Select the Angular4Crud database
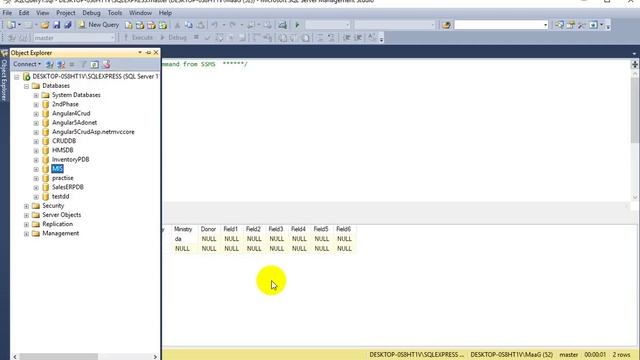 pyautogui.click(x=71, y=113)
